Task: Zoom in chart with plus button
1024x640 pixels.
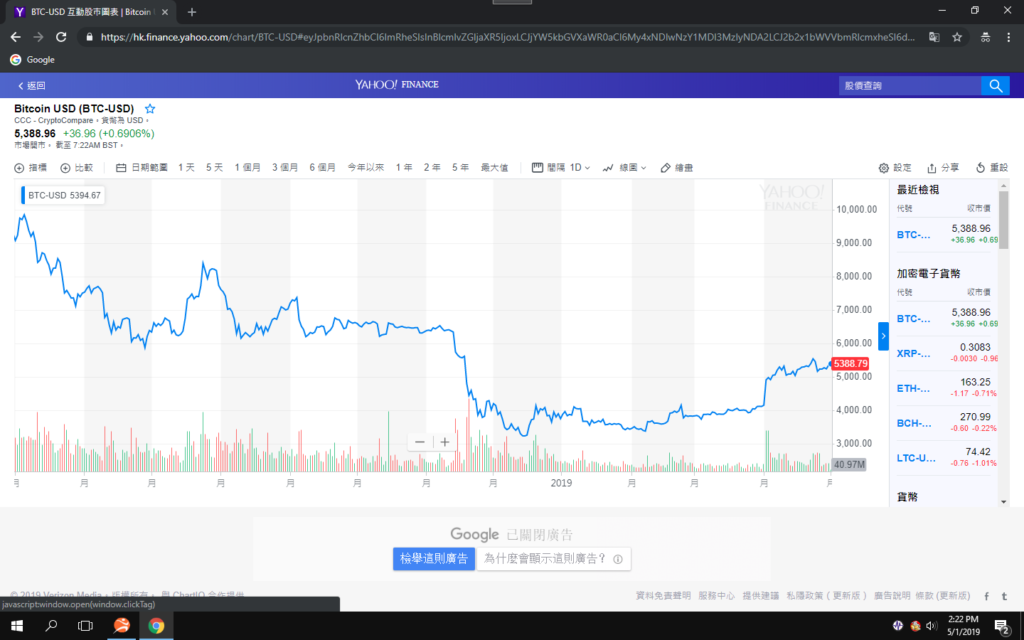Action: coord(445,442)
